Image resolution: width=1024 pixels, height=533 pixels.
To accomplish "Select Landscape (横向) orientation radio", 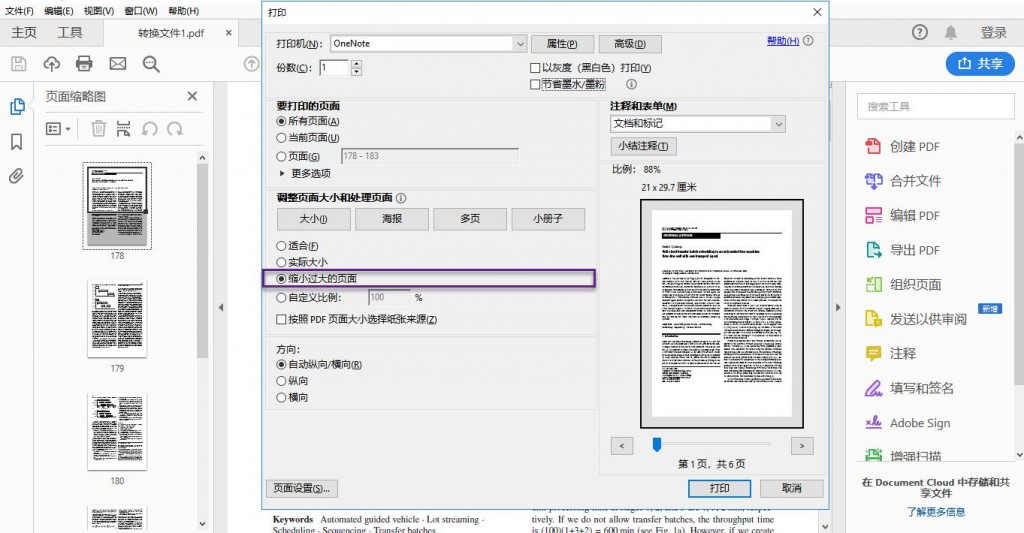I will pos(281,397).
